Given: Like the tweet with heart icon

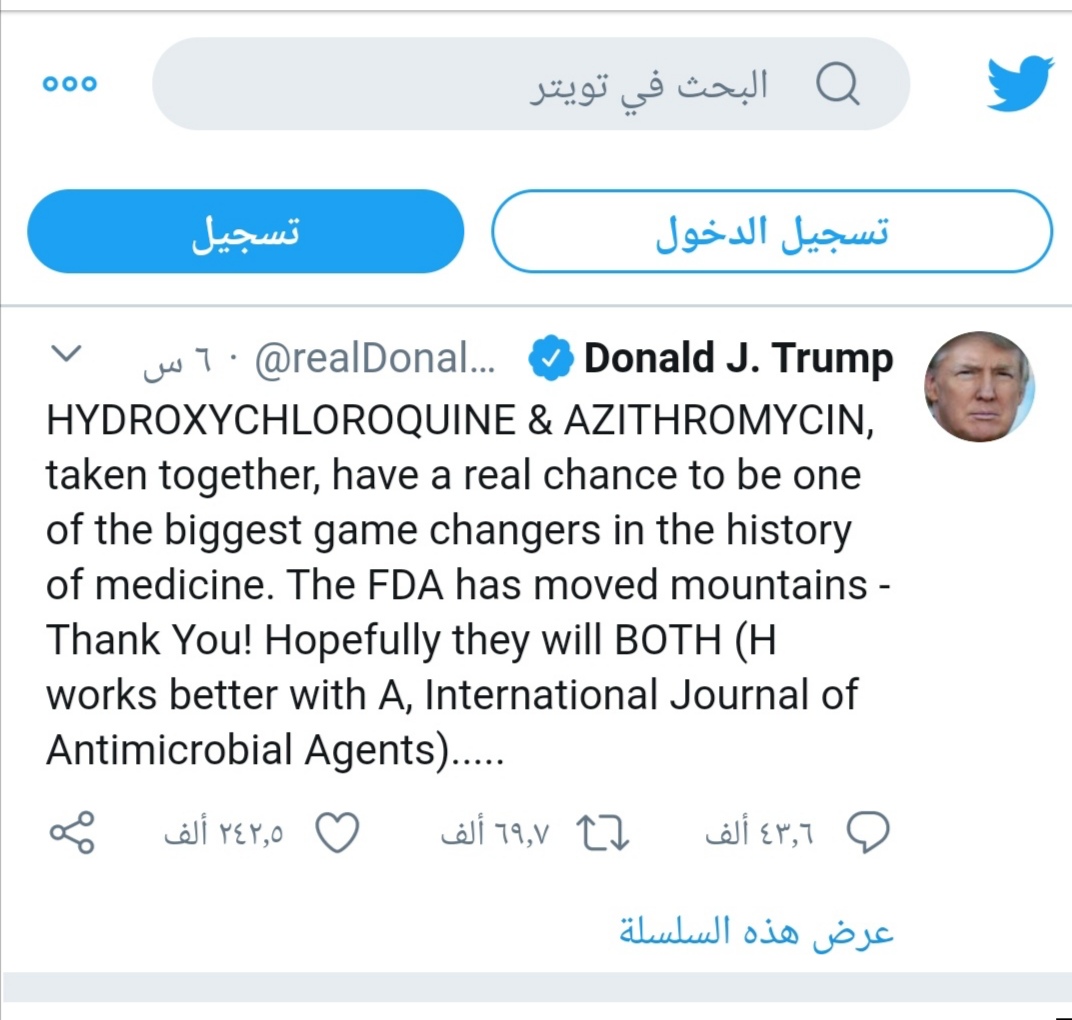Looking at the screenshot, I should point(337,833).
